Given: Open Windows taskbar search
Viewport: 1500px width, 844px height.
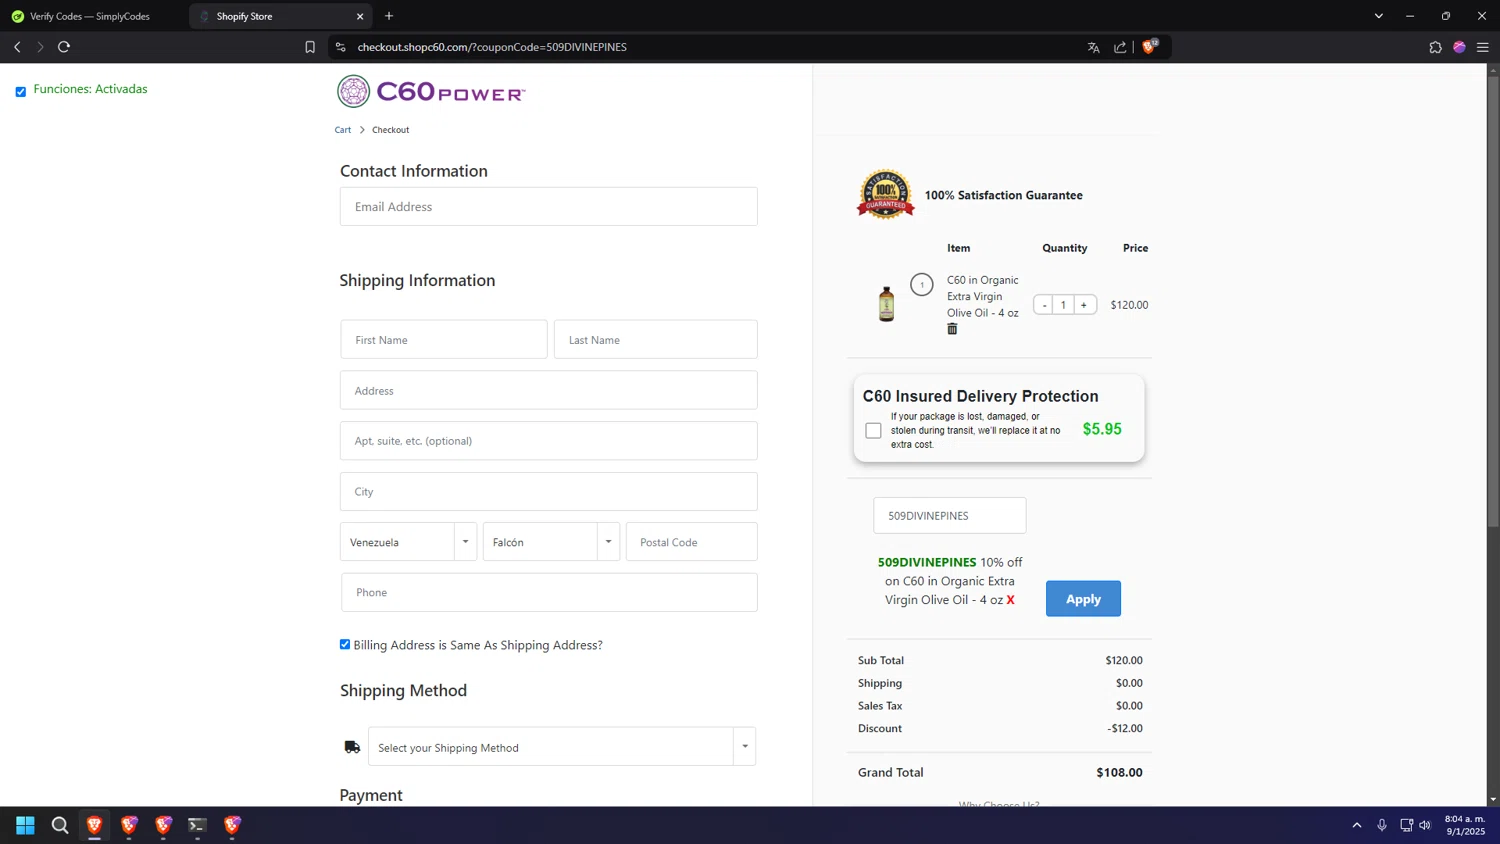Looking at the screenshot, I should point(60,825).
